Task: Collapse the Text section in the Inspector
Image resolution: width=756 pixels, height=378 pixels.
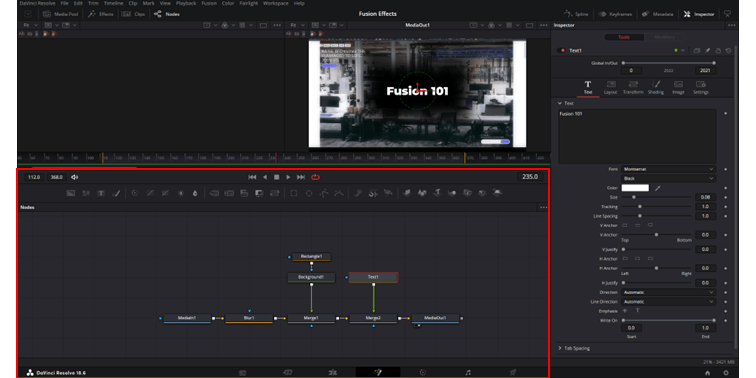Action: click(x=566, y=103)
